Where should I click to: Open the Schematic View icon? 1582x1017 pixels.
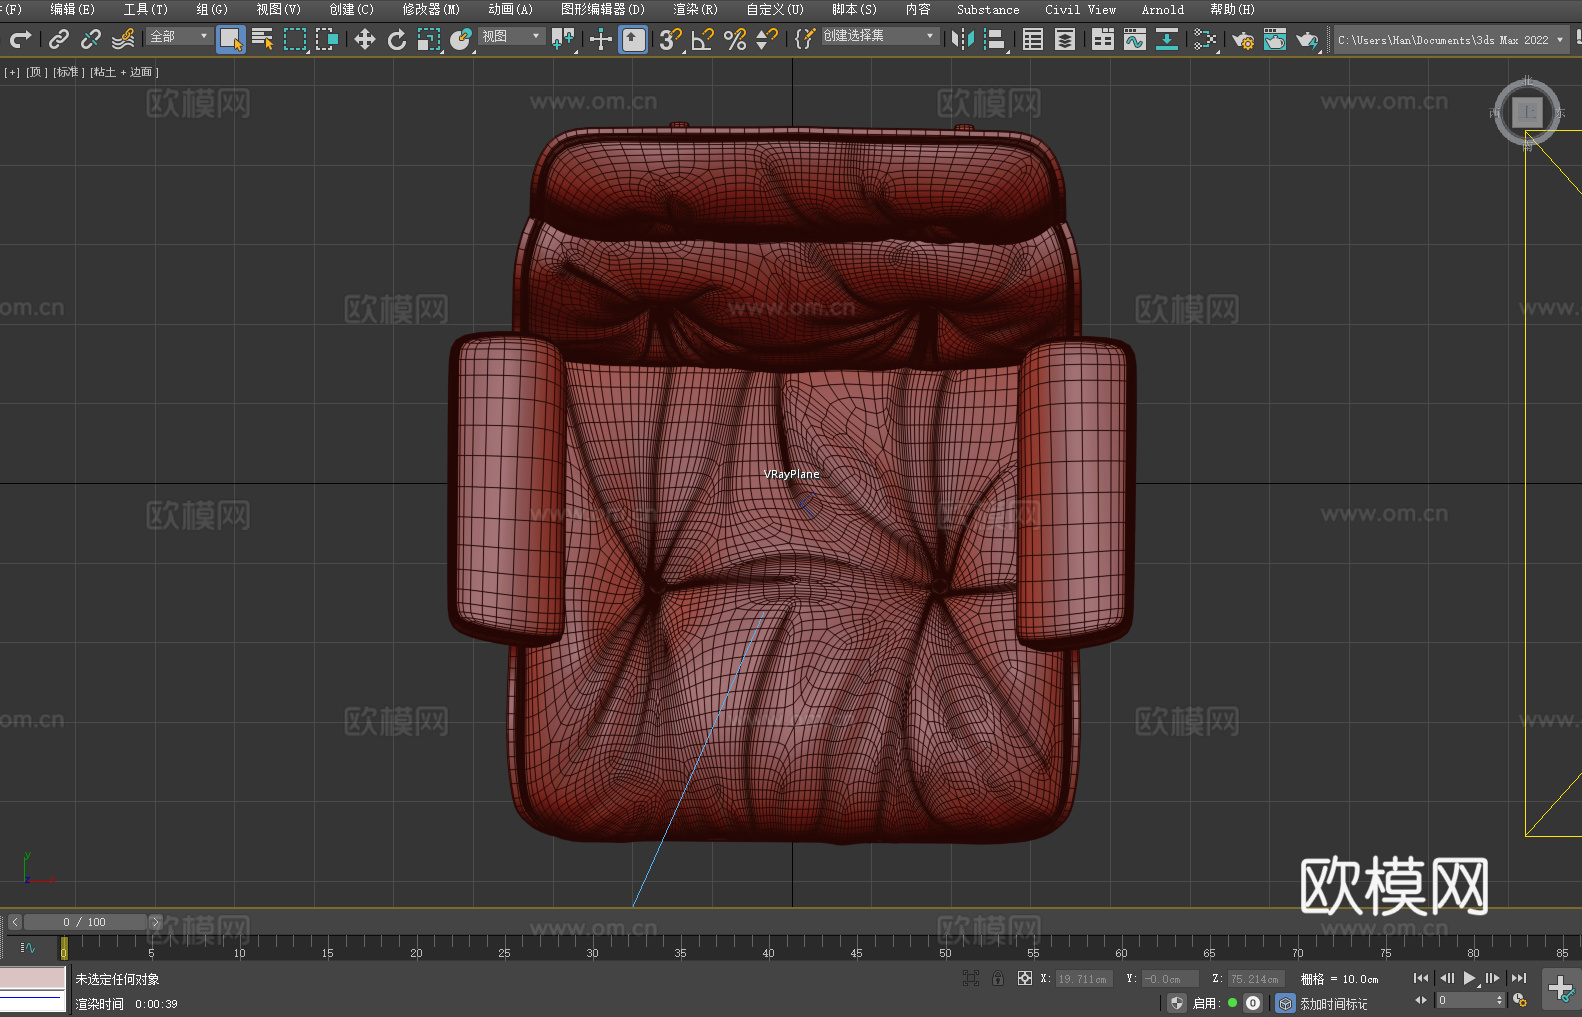coord(1167,39)
